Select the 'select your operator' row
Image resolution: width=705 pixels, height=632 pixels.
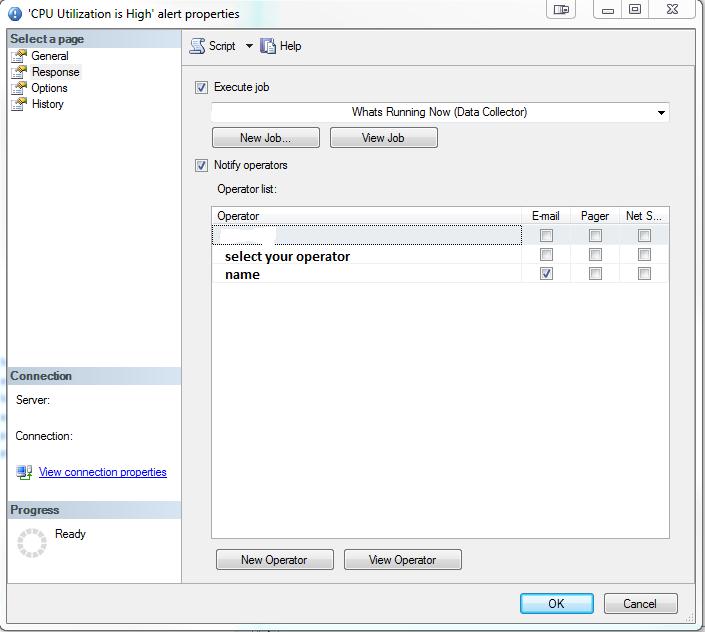click(x=366, y=255)
